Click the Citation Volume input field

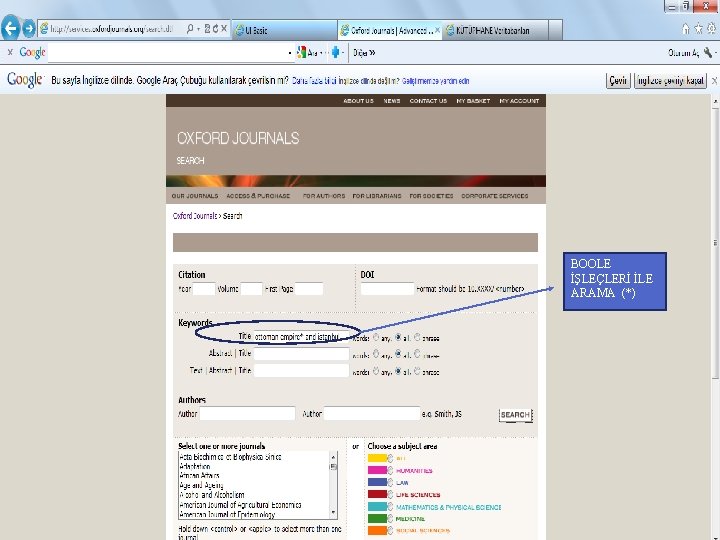point(251,289)
